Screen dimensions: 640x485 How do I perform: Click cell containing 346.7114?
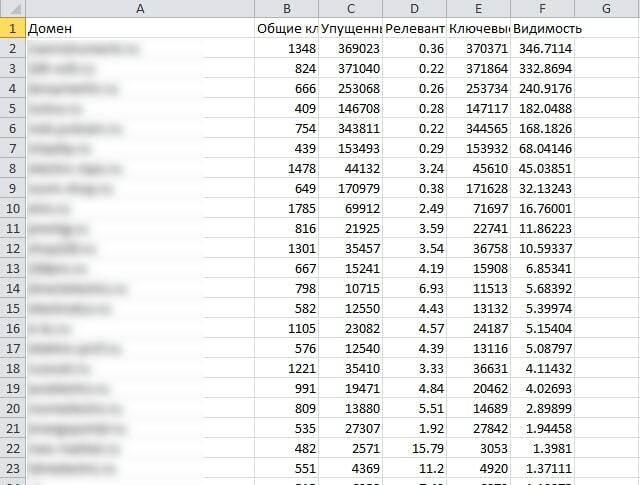pyautogui.click(x=543, y=48)
